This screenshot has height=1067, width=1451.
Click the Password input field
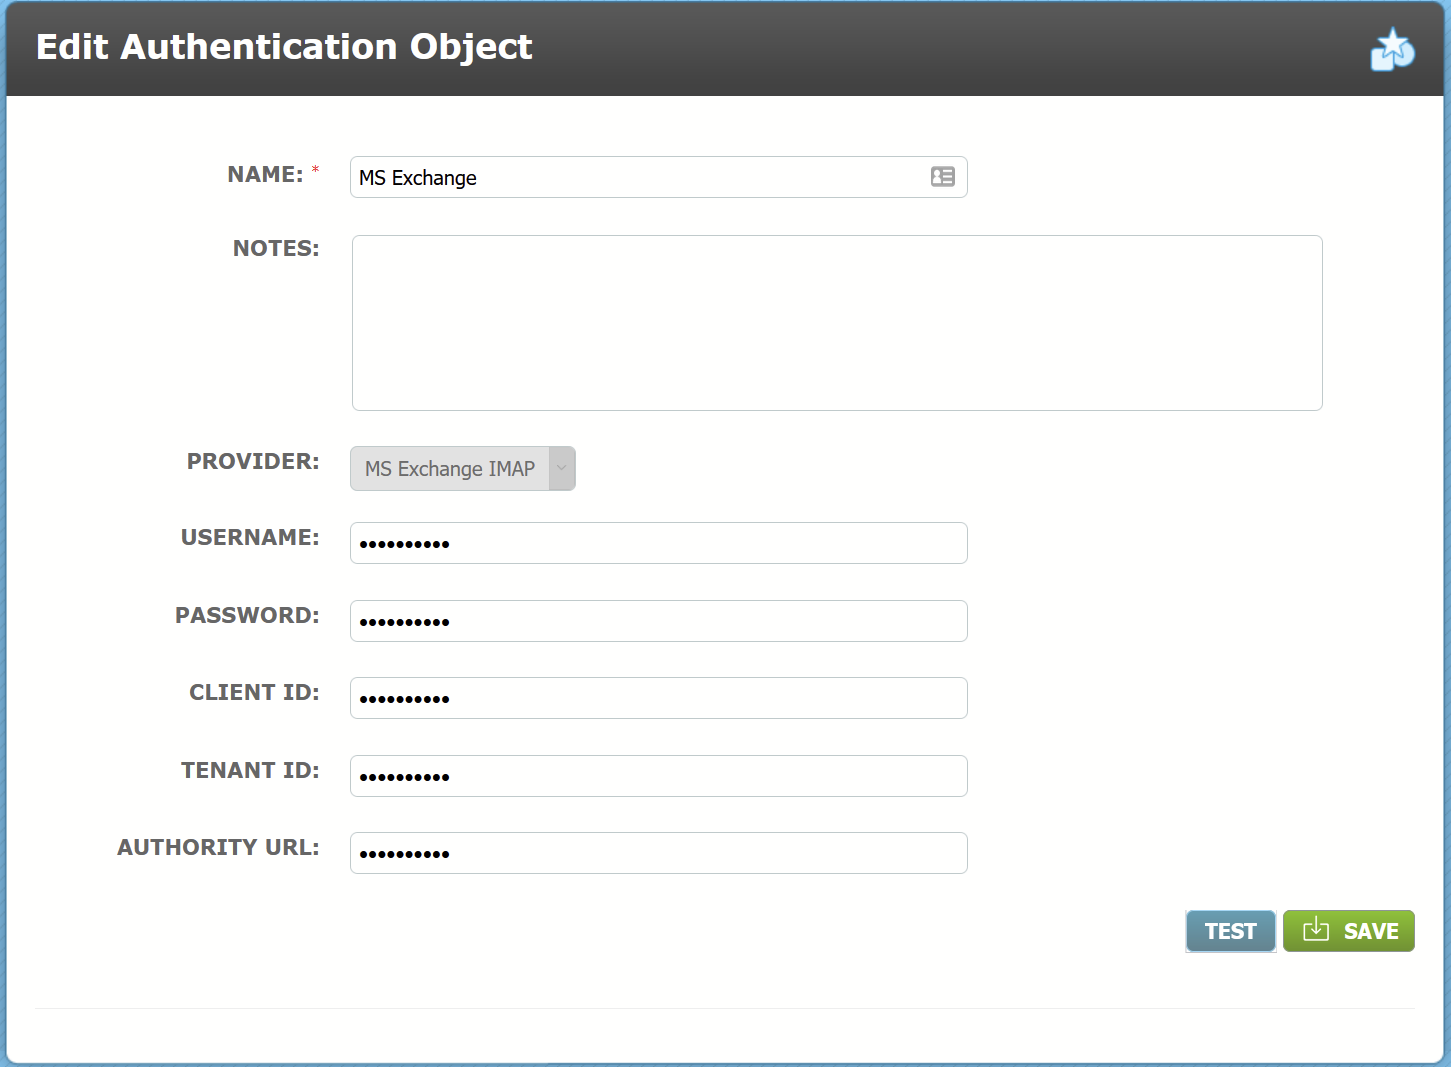click(658, 621)
